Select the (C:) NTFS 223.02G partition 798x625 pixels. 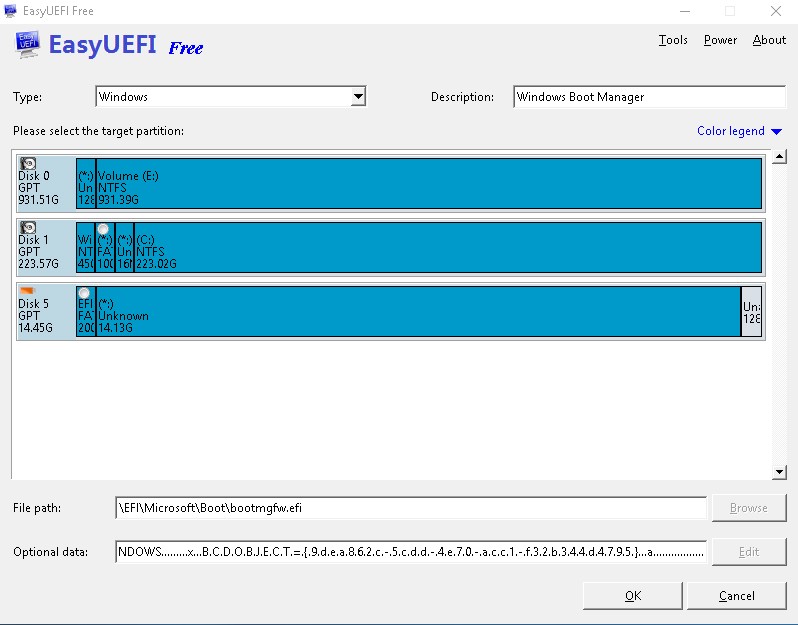point(448,247)
